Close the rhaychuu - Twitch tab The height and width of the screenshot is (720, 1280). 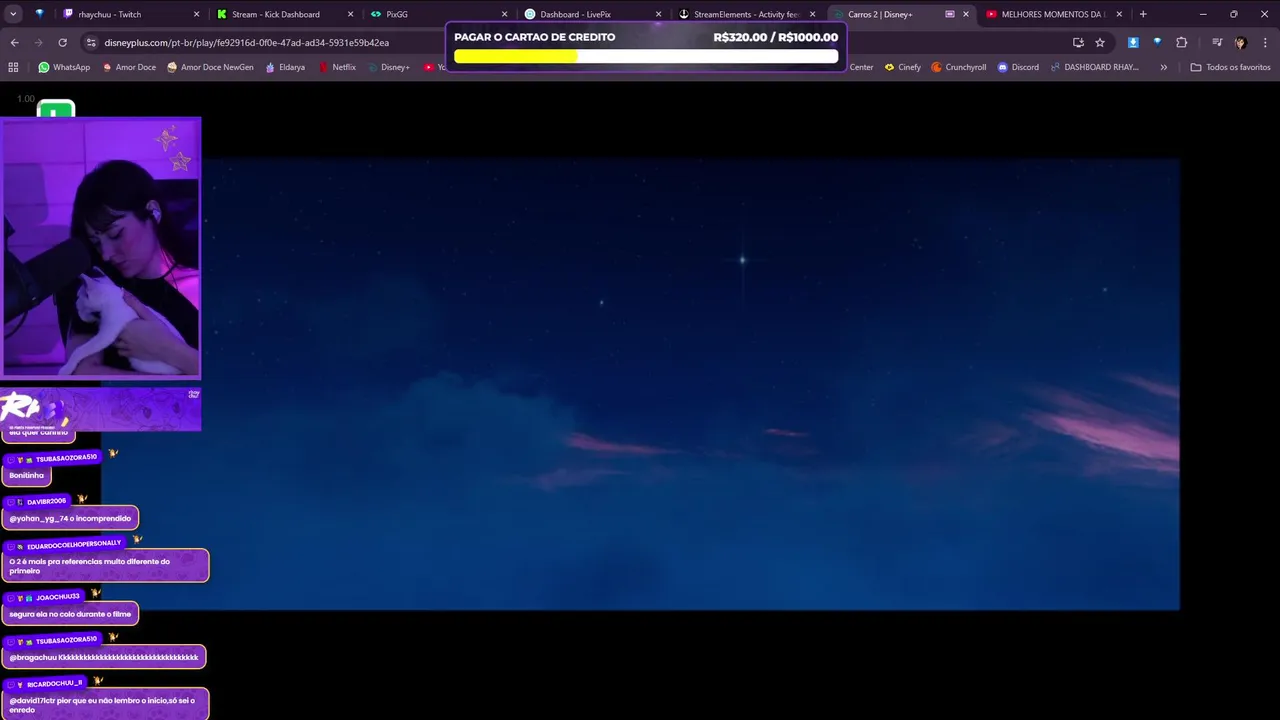click(x=196, y=14)
